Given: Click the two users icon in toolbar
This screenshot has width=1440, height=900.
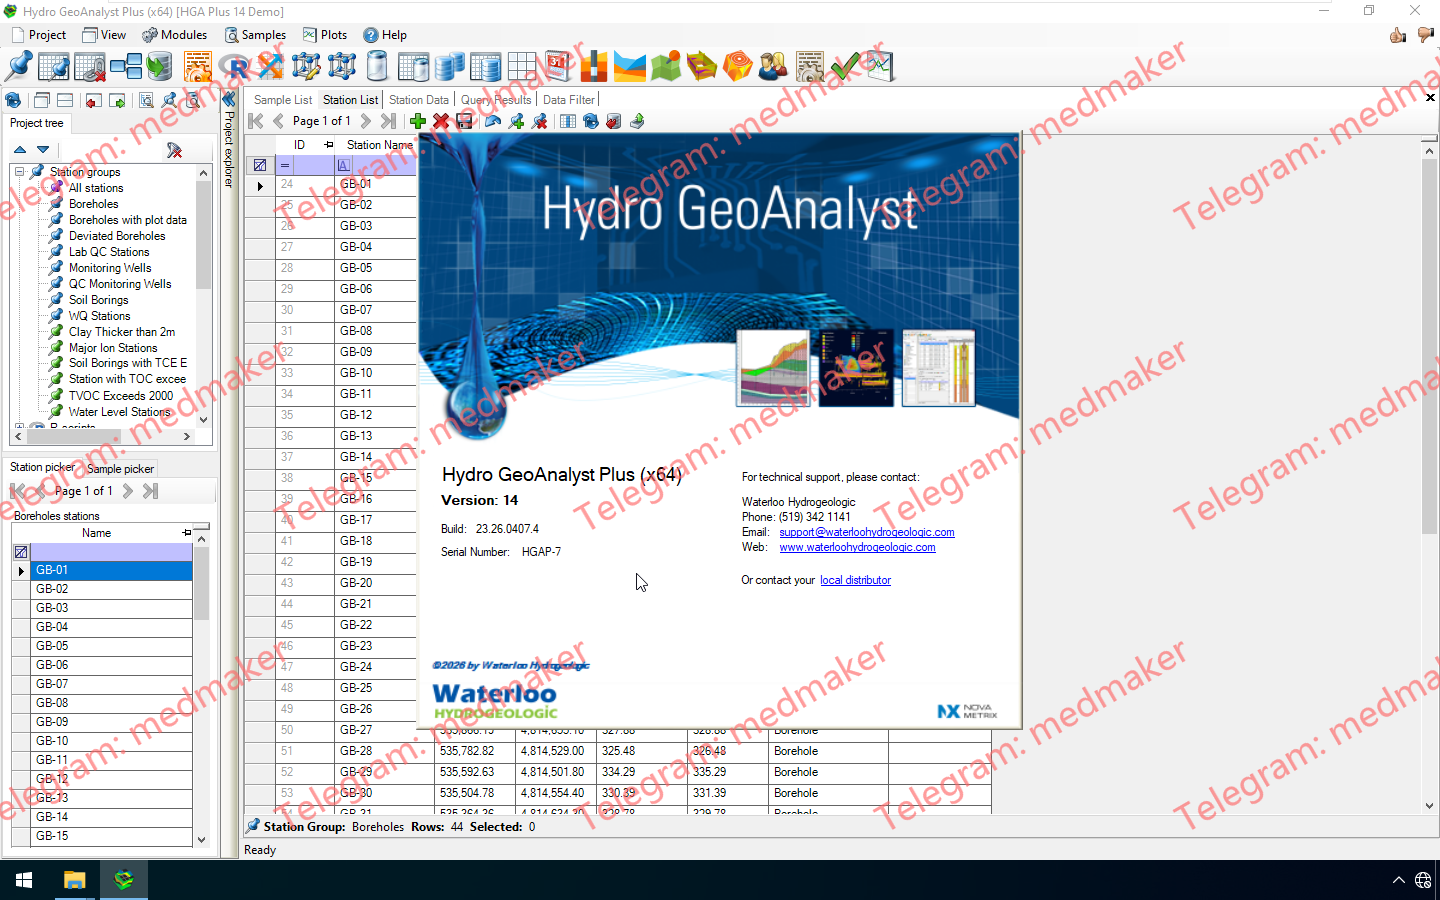Looking at the screenshot, I should click(x=773, y=67).
